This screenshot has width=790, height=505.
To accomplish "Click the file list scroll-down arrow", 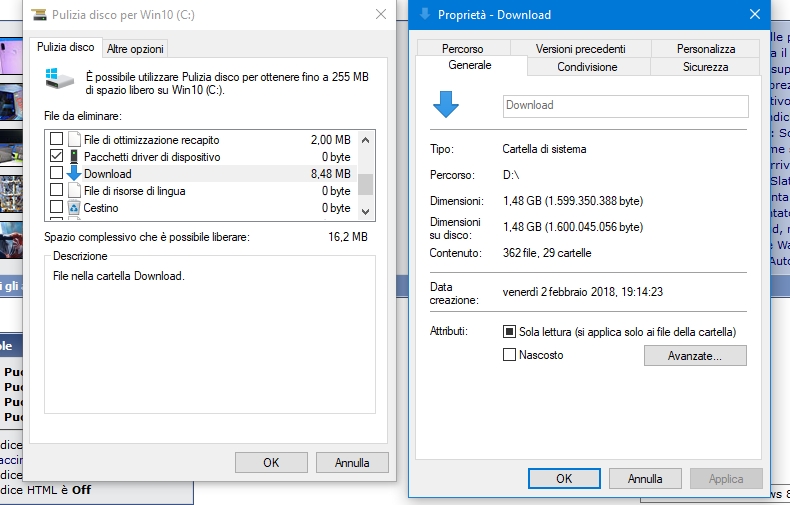I will coord(366,212).
